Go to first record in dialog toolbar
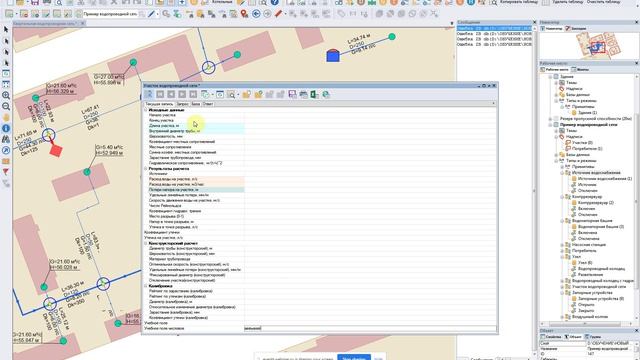The height and width of the screenshot is (360, 640). click(160, 95)
